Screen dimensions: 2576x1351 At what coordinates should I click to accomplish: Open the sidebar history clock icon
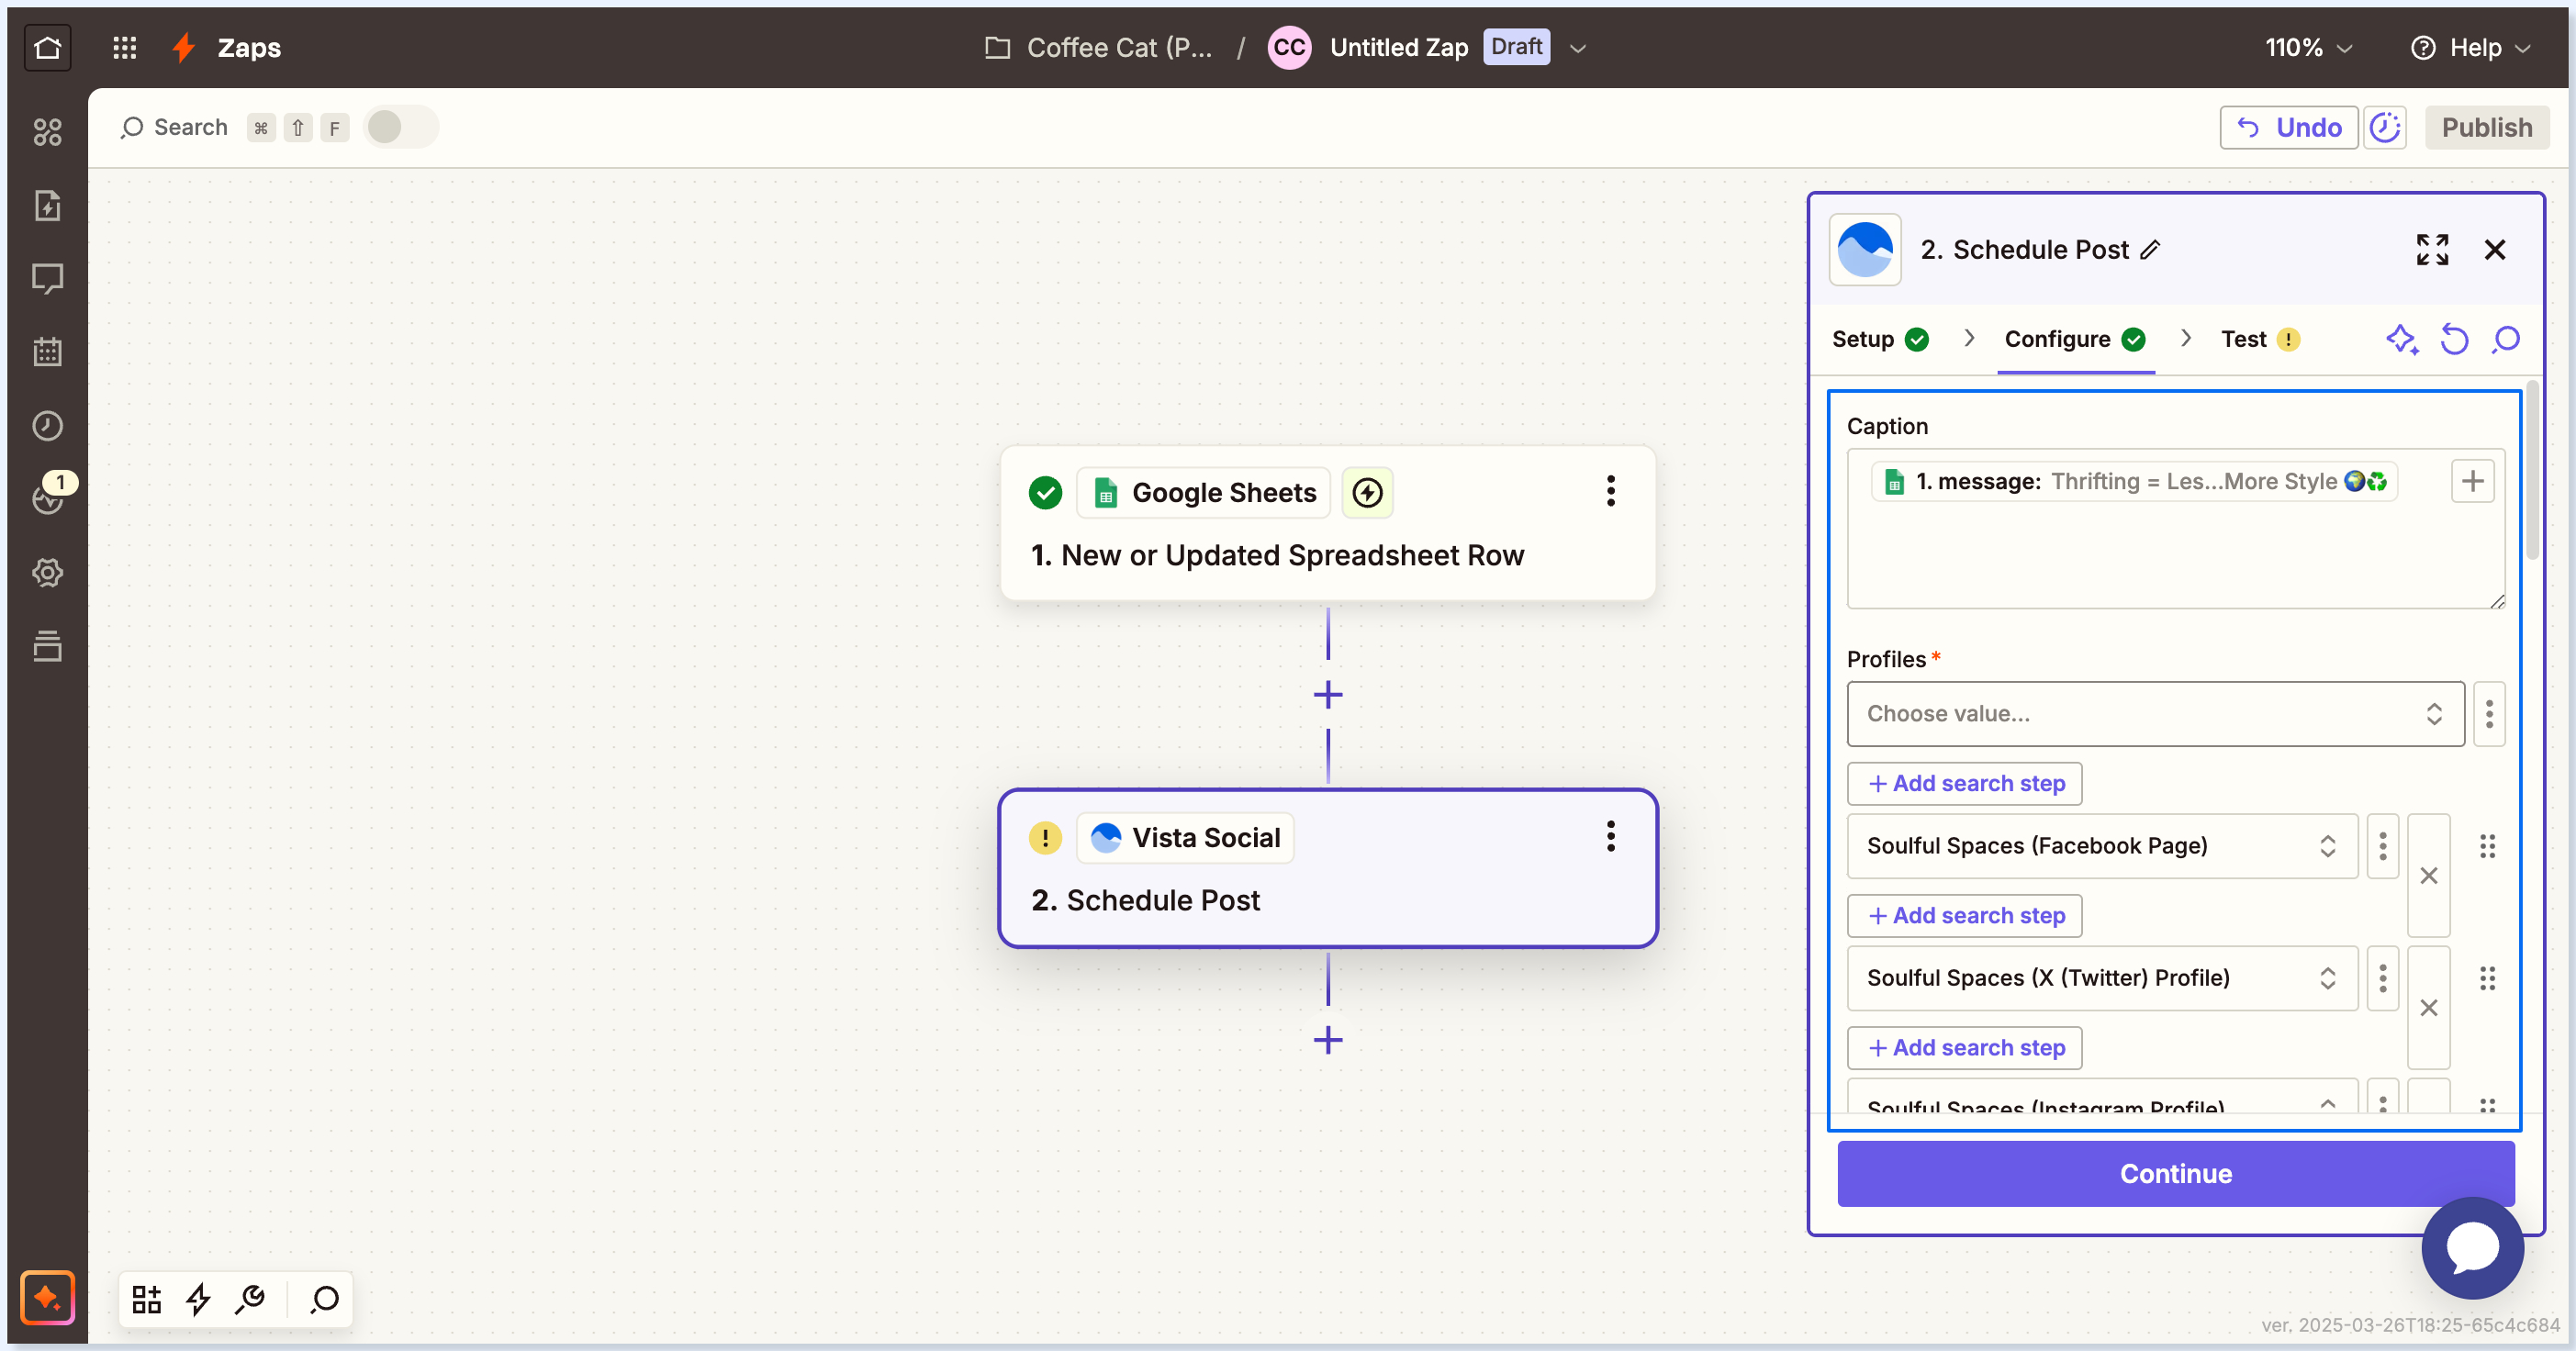(x=47, y=425)
